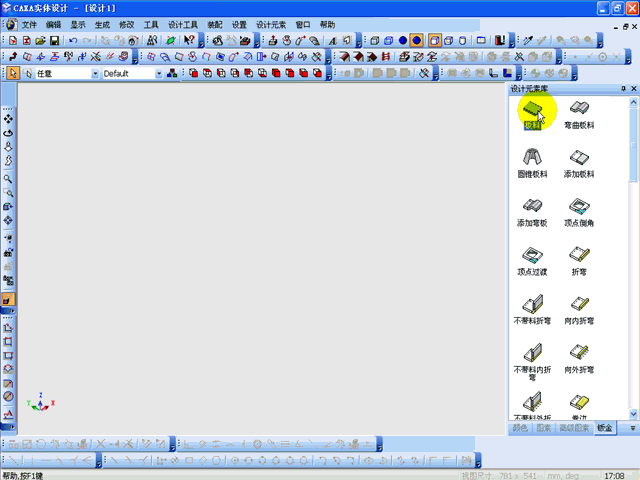Click the fifth red cube boolean icon, fully red top
The image size is (640, 480).
pos(249,73)
